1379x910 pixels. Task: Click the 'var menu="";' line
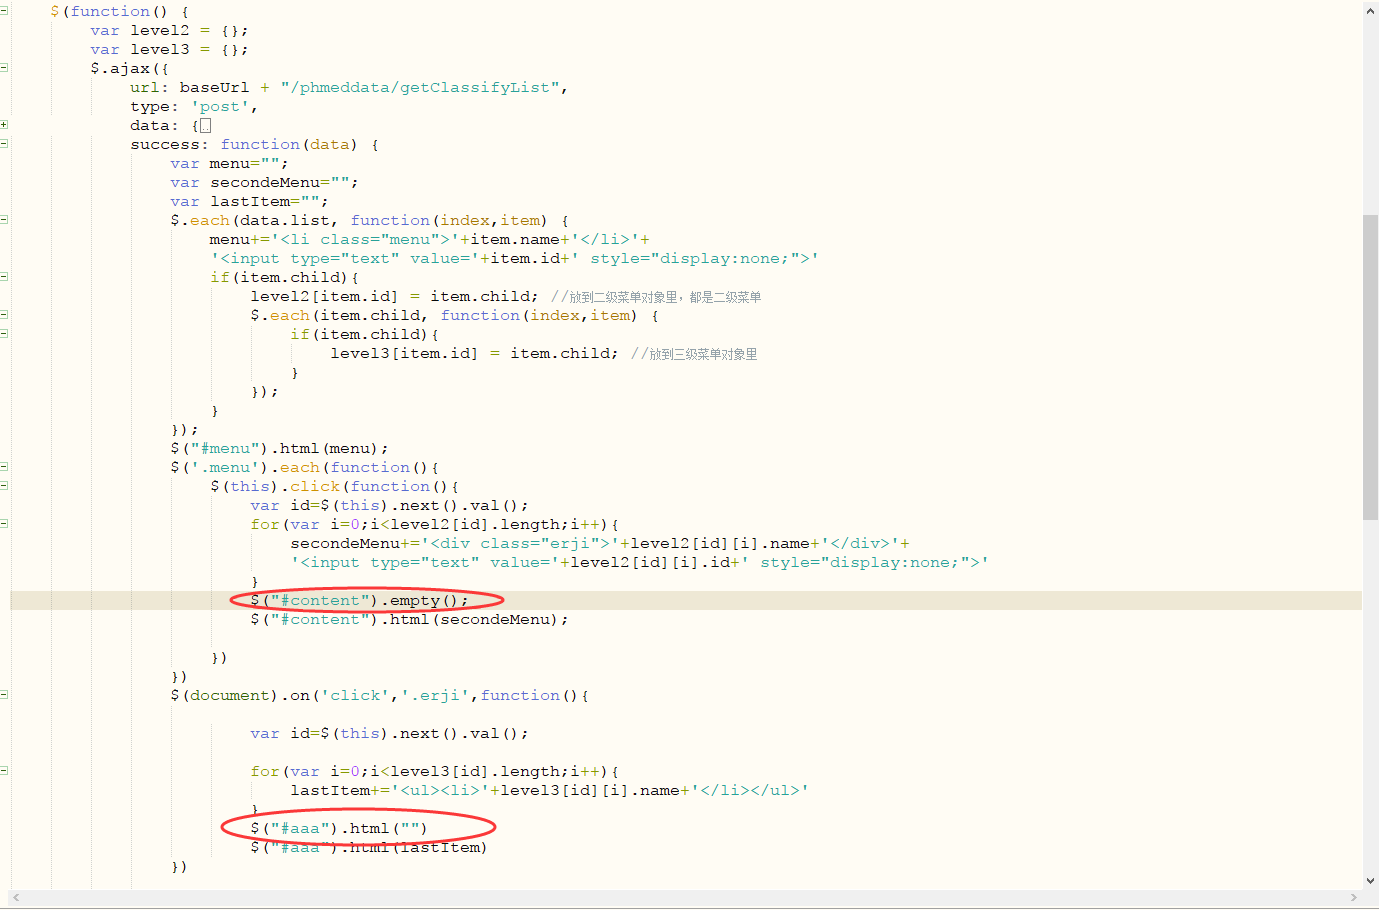pos(229,163)
